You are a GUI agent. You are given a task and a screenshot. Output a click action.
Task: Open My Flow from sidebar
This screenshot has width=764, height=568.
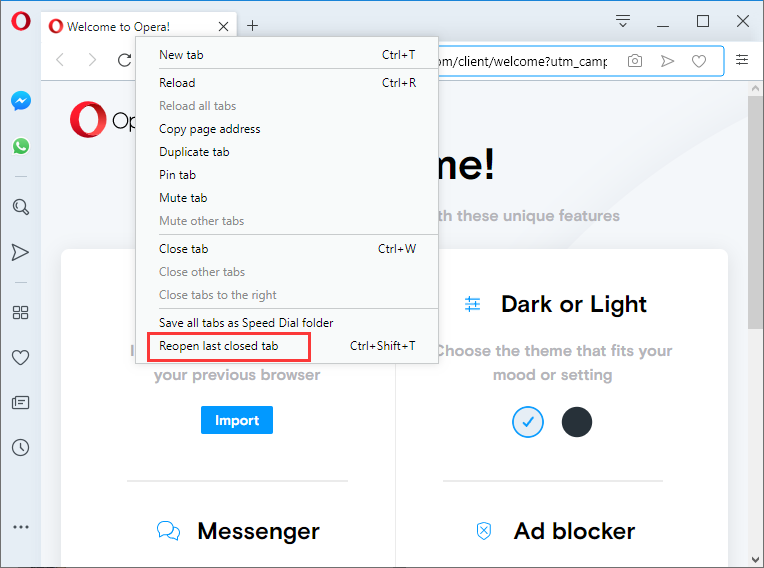pos(20,252)
